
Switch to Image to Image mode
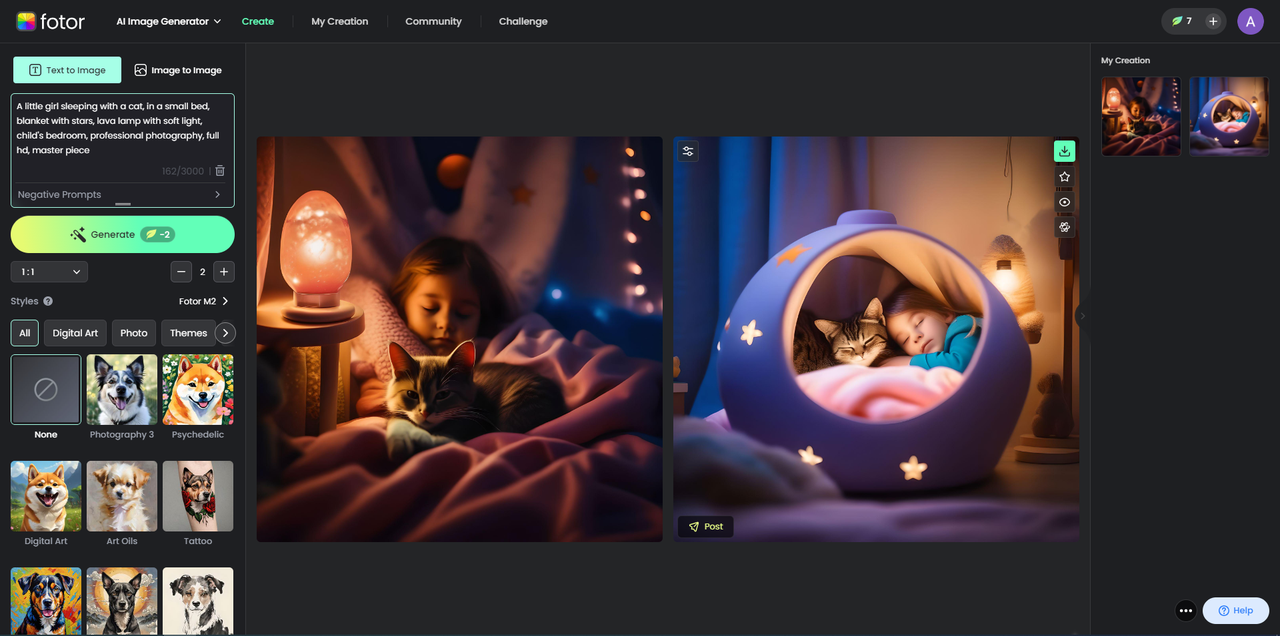pos(178,70)
